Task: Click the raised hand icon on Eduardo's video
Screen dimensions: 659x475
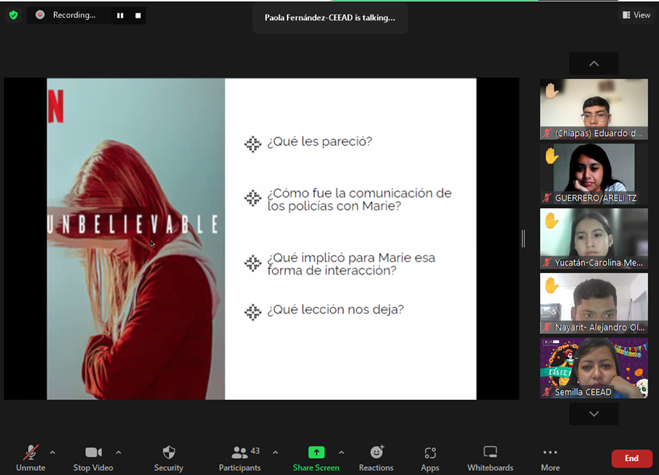Action: (551, 90)
